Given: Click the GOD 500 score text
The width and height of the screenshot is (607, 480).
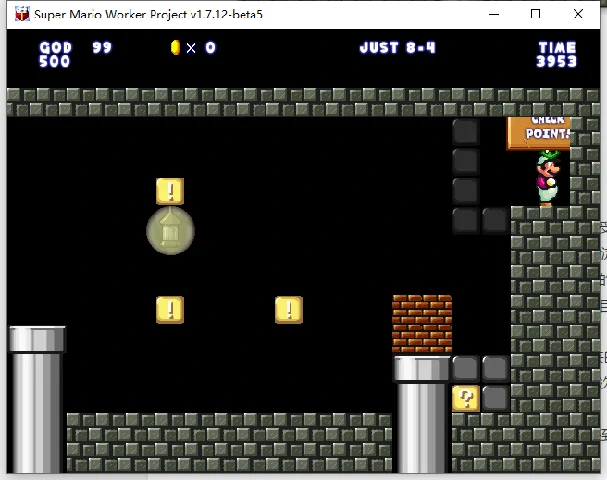Looking at the screenshot, I should [x=55, y=55].
